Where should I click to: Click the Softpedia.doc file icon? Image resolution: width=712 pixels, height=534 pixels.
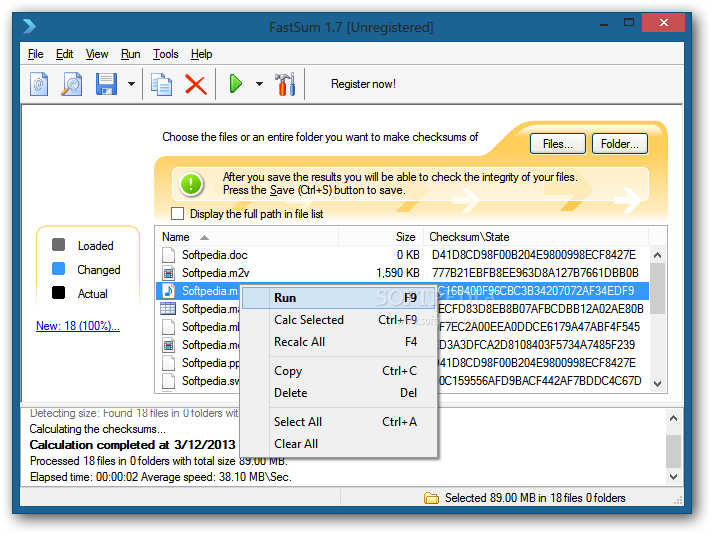coord(168,255)
